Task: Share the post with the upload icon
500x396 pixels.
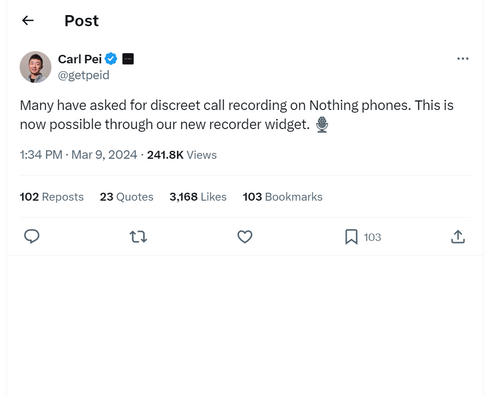Action: coord(458,237)
